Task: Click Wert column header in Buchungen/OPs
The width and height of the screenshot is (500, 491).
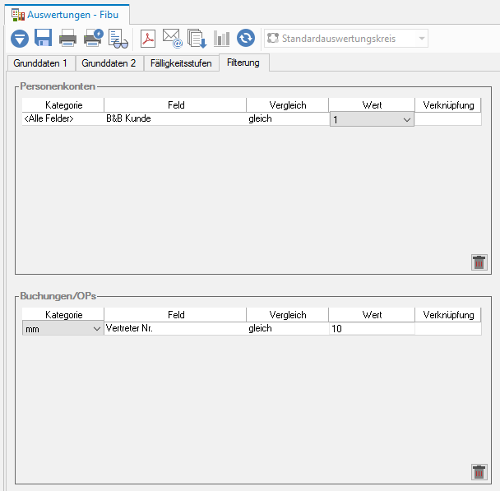Action: pyautogui.click(x=372, y=315)
